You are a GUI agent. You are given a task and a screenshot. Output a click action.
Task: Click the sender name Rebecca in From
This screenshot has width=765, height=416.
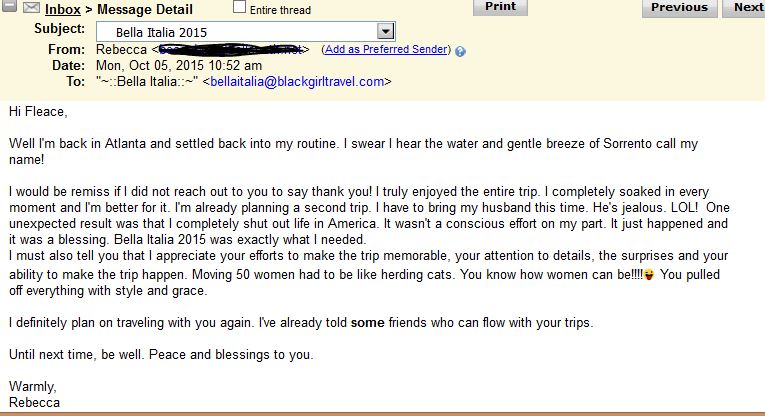[x=121, y=49]
